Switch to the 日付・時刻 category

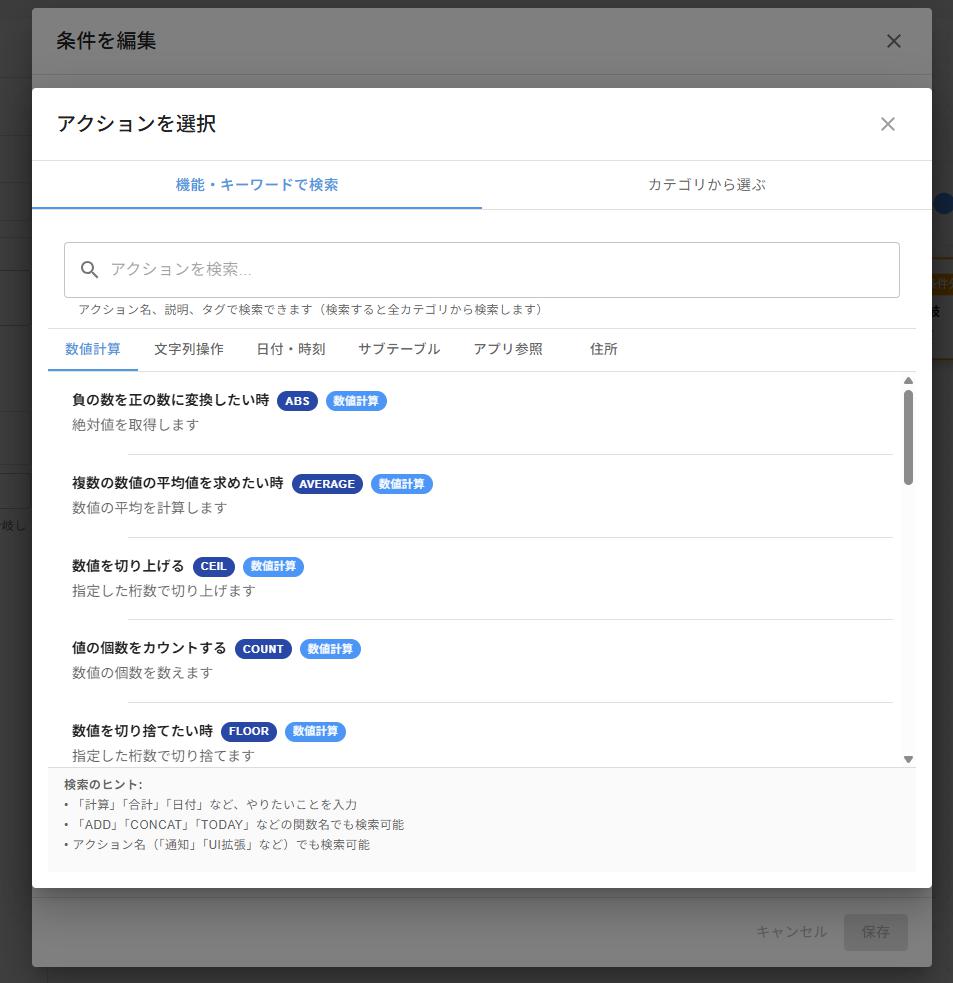290,349
